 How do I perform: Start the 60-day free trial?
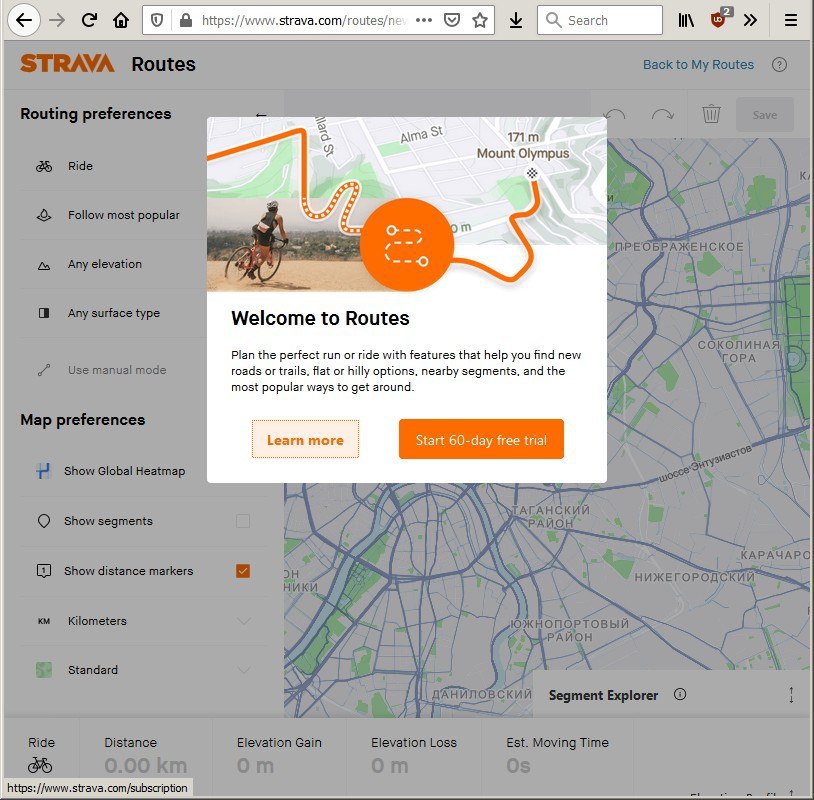point(481,439)
